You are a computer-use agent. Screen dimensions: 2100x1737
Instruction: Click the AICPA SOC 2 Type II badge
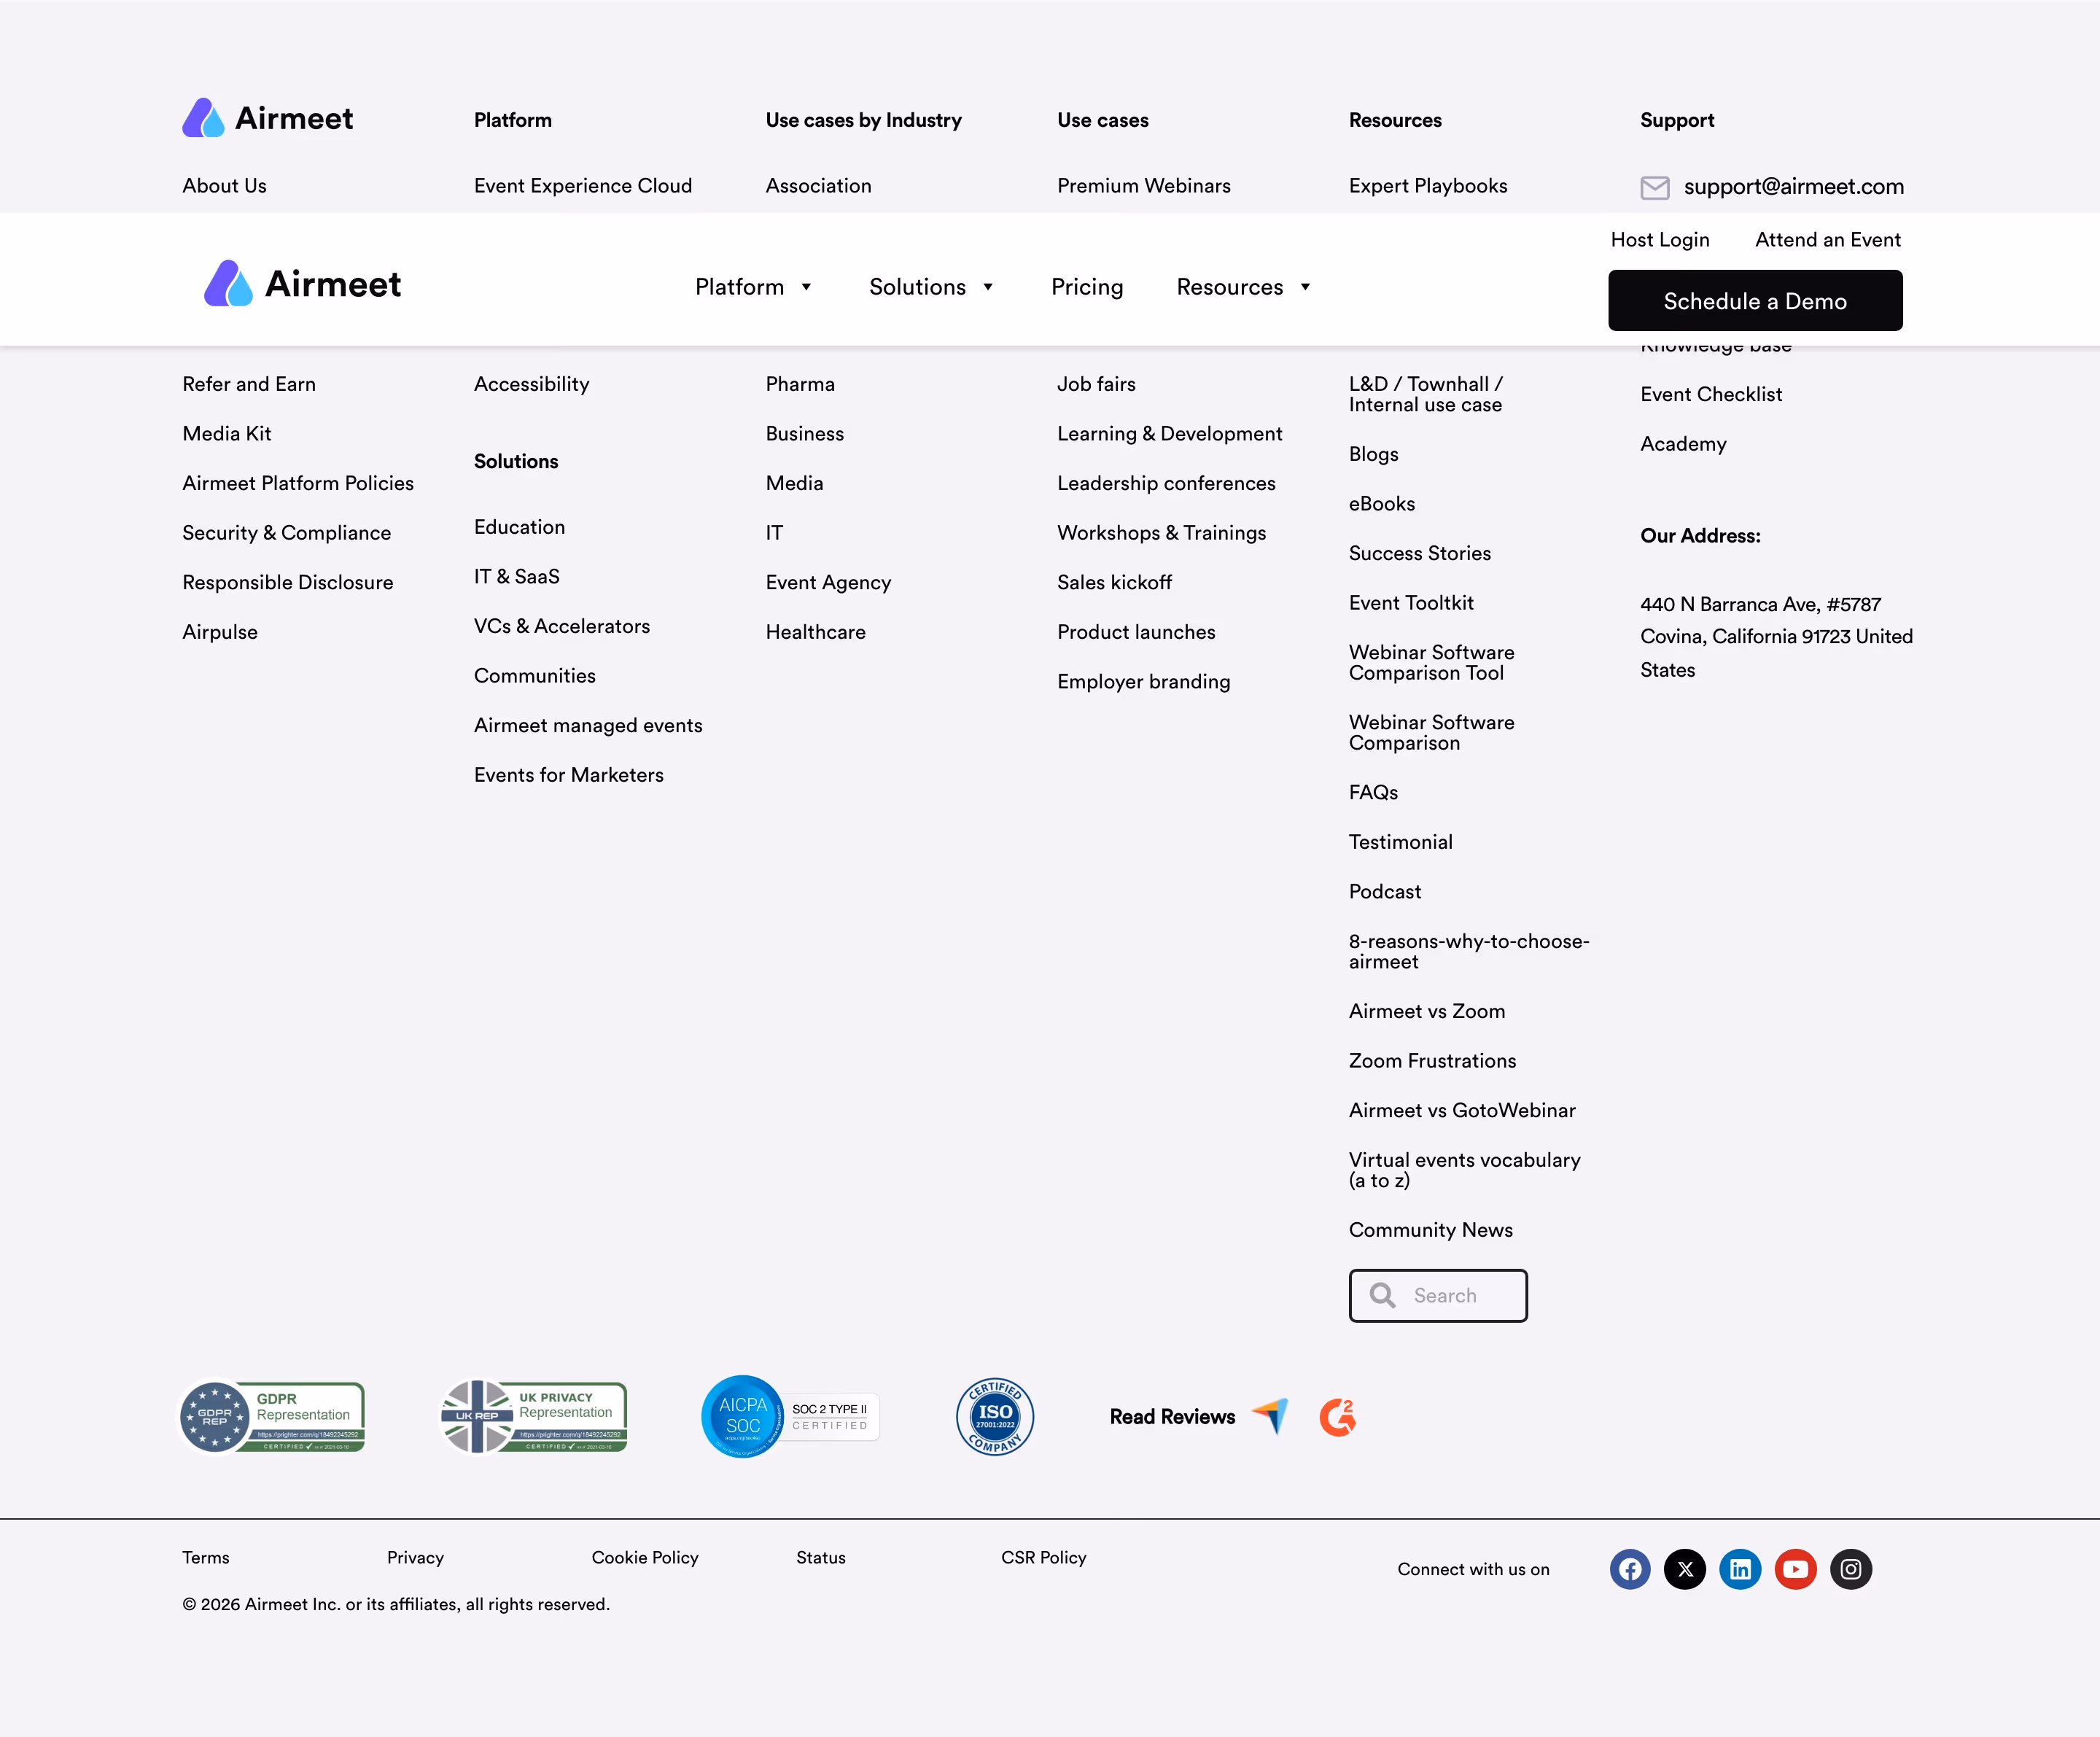point(790,1416)
